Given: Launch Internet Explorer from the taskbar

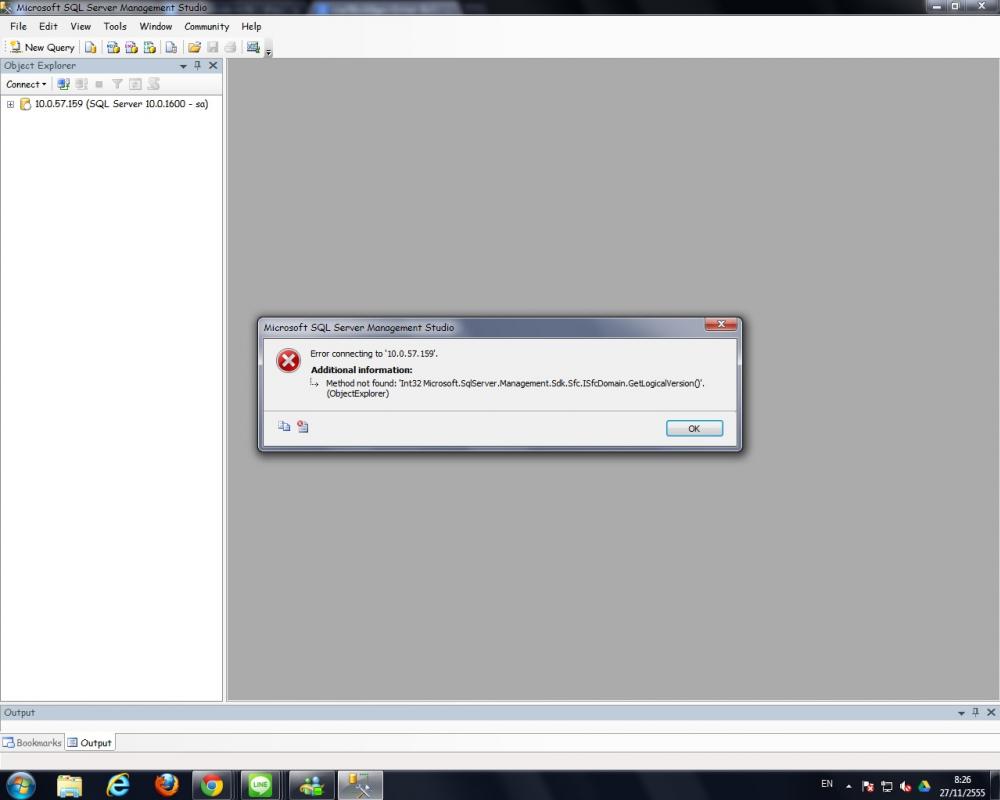Looking at the screenshot, I should pyautogui.click(x=118, y=785).
